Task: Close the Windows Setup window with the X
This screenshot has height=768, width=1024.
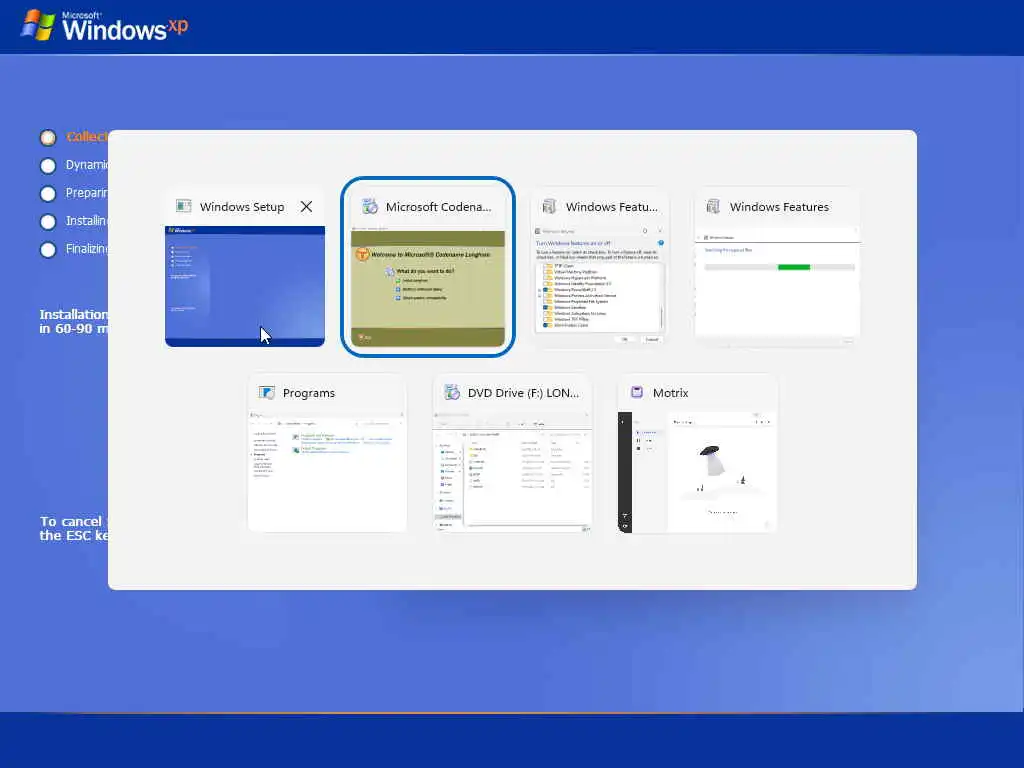Action: (x=306, y=207)
